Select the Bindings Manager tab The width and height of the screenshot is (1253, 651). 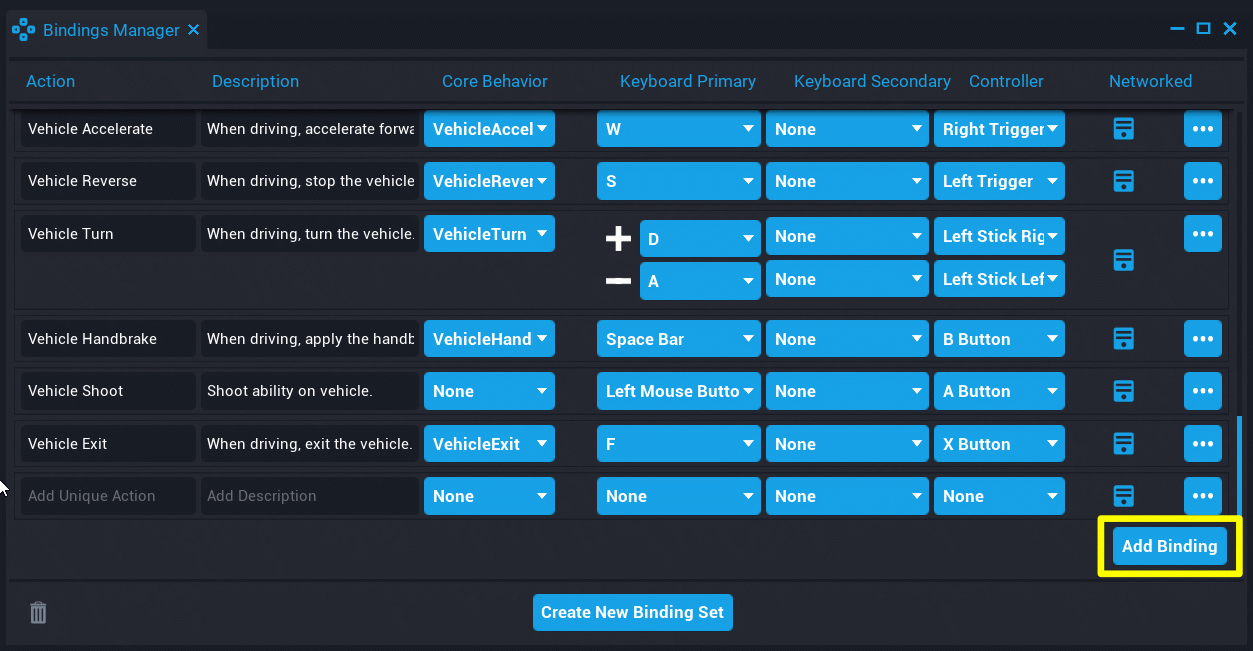pos(110,30)
